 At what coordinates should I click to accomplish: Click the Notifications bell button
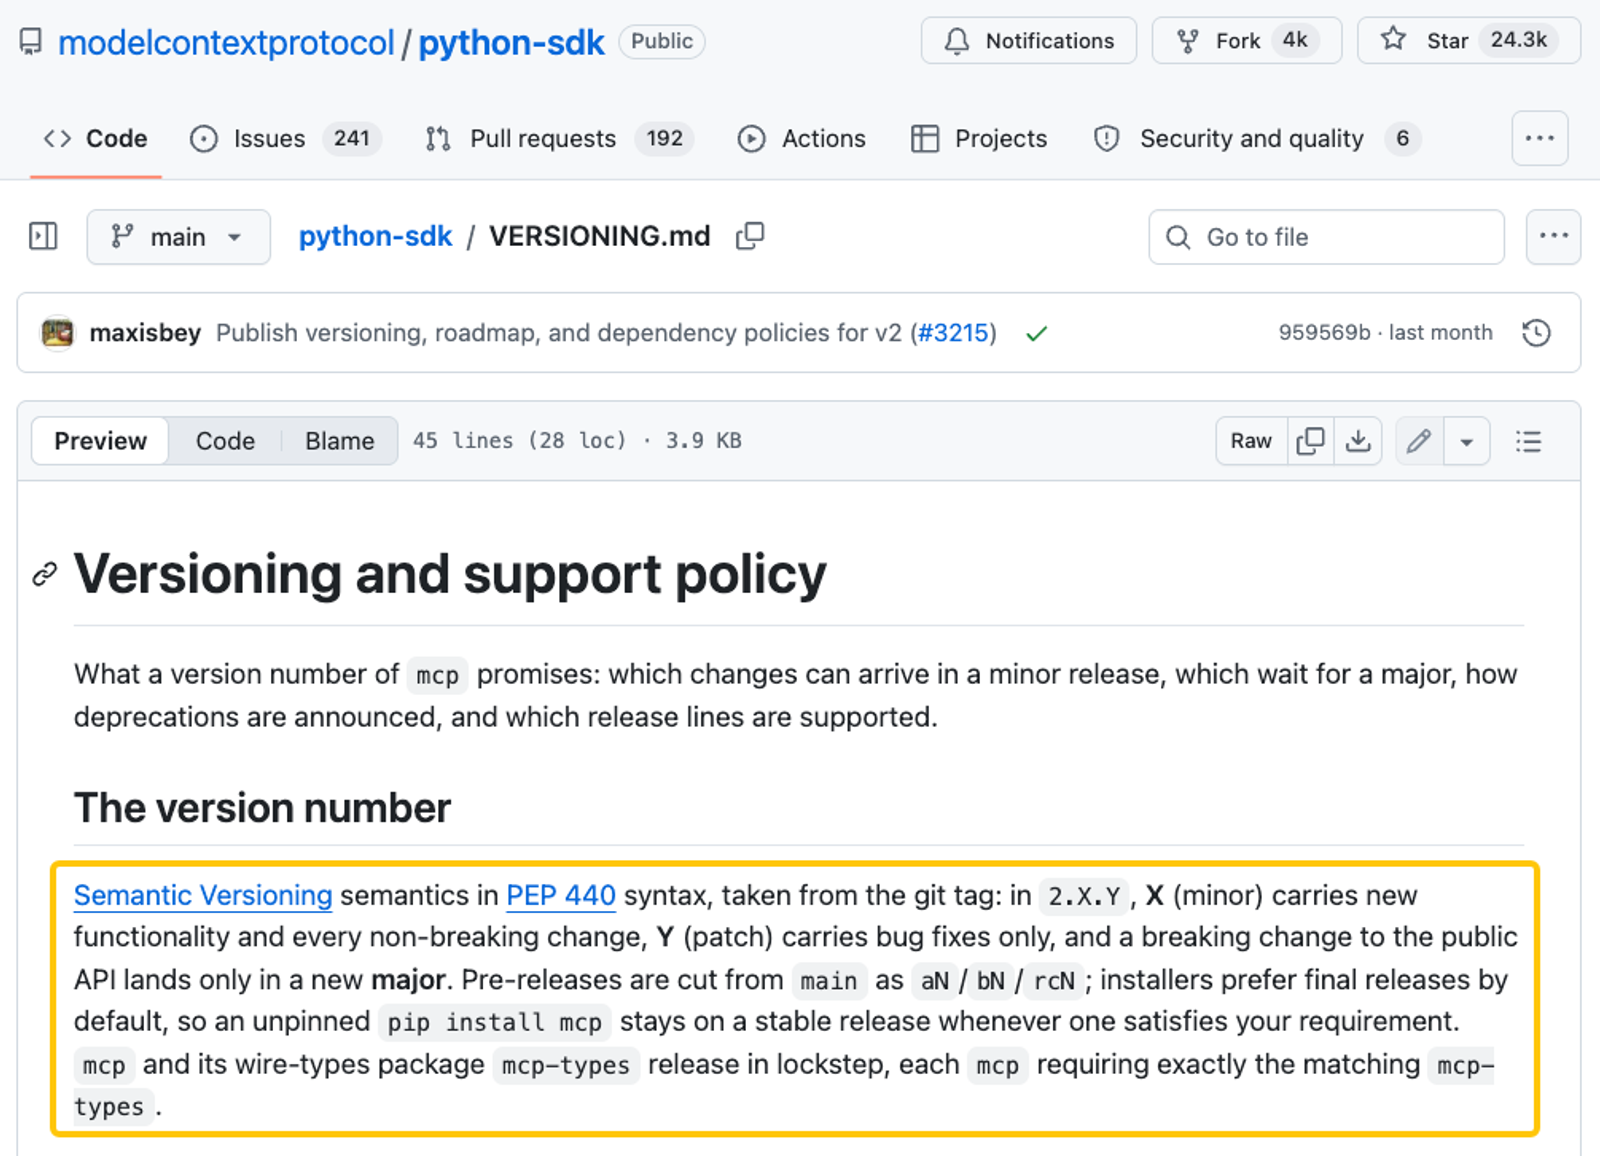(x=1028, y=41)
